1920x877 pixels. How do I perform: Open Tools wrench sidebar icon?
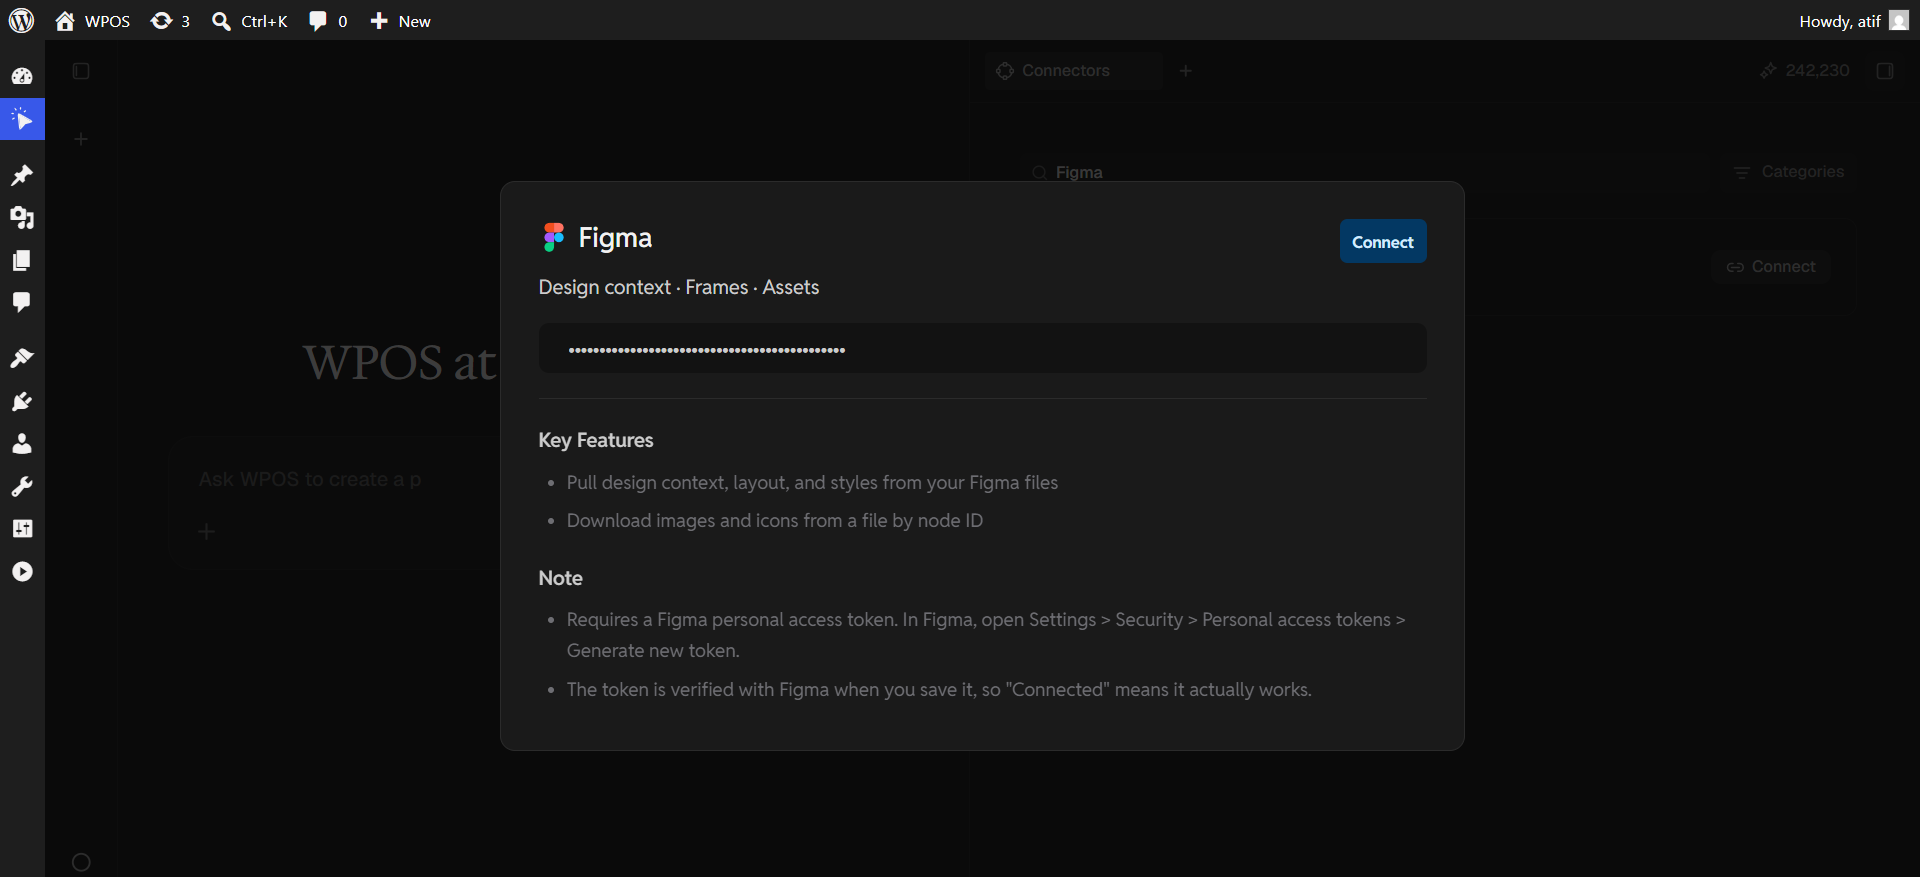tap(22, 486)
